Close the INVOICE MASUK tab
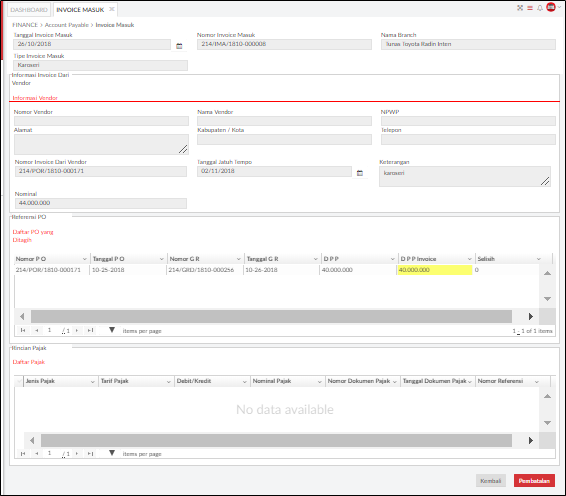 [x=112, y=9]
